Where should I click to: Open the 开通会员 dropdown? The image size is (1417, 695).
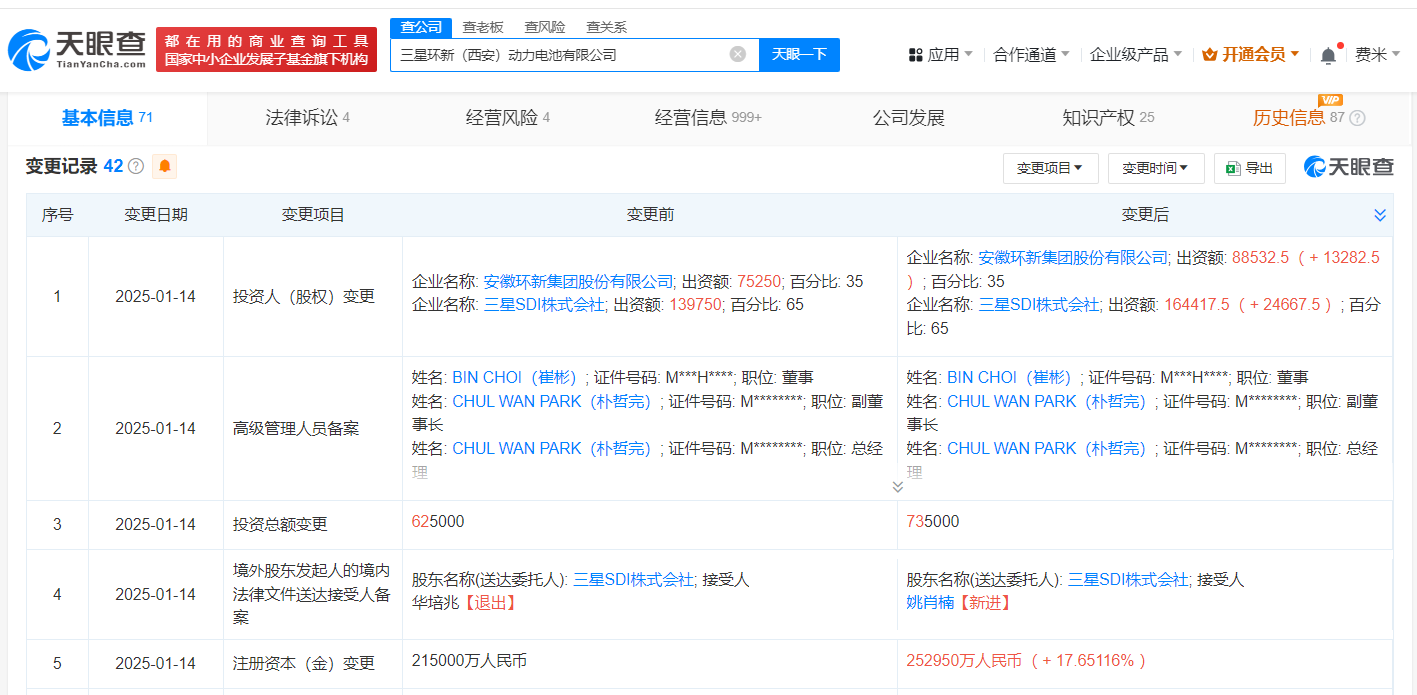pos(1251,55)
